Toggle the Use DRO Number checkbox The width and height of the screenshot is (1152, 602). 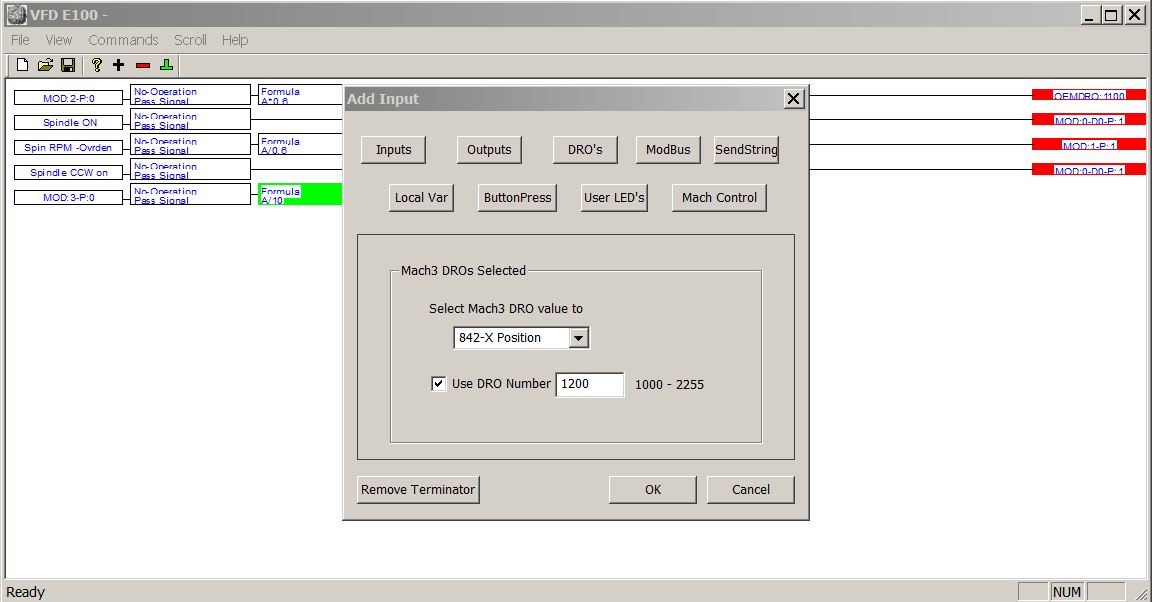click(439, 384)
